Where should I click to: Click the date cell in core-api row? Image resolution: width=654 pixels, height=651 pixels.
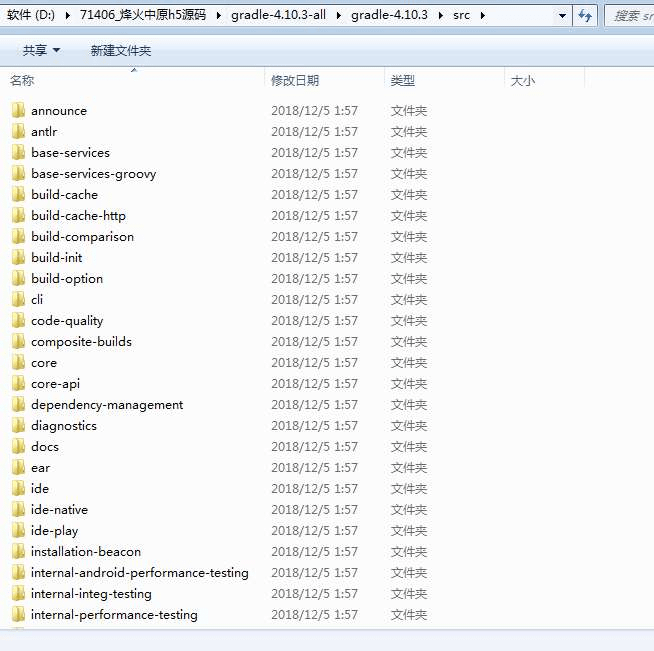click(x=314, y=383)
